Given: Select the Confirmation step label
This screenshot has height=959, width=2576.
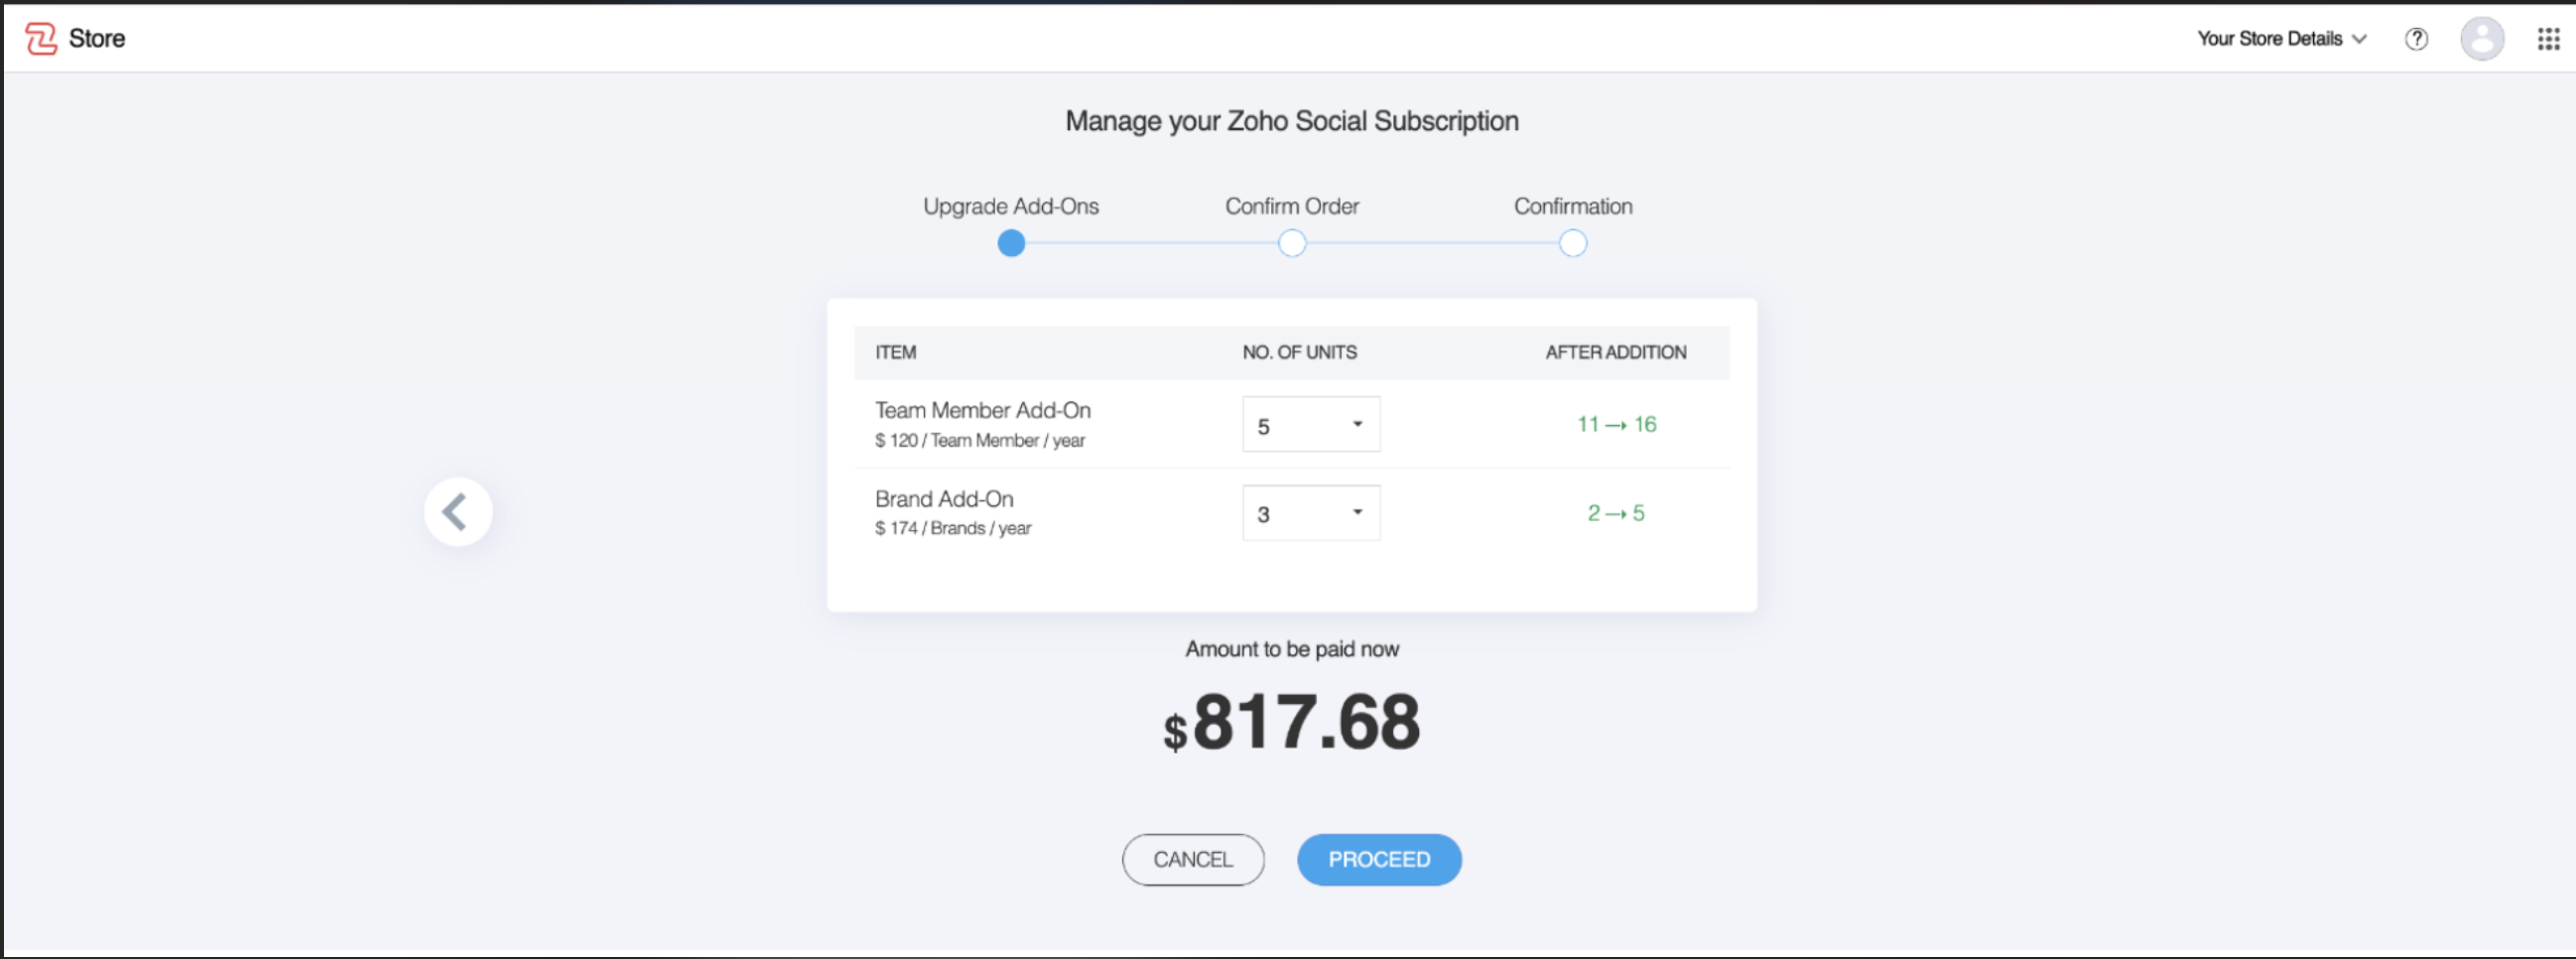Looking at the screenshot, I should pyautogui.click(x=1573, y=206).
